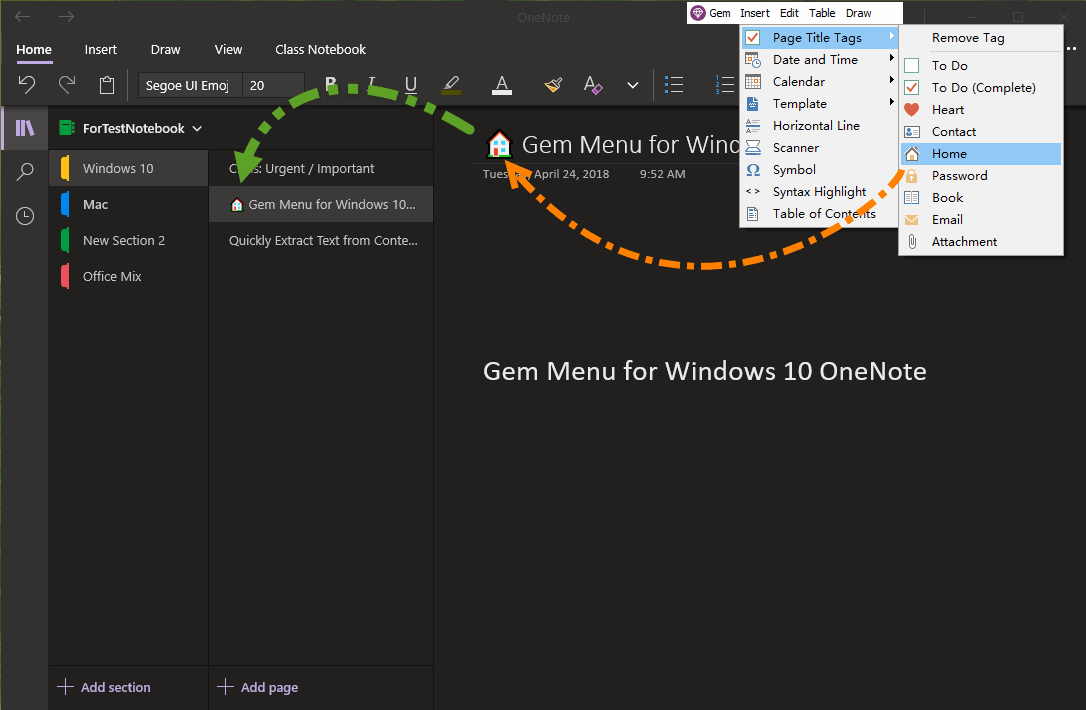The width and height of the screenshot is (1086, 710).
Task: Redo the last undone action
Action: pos(66,85)
